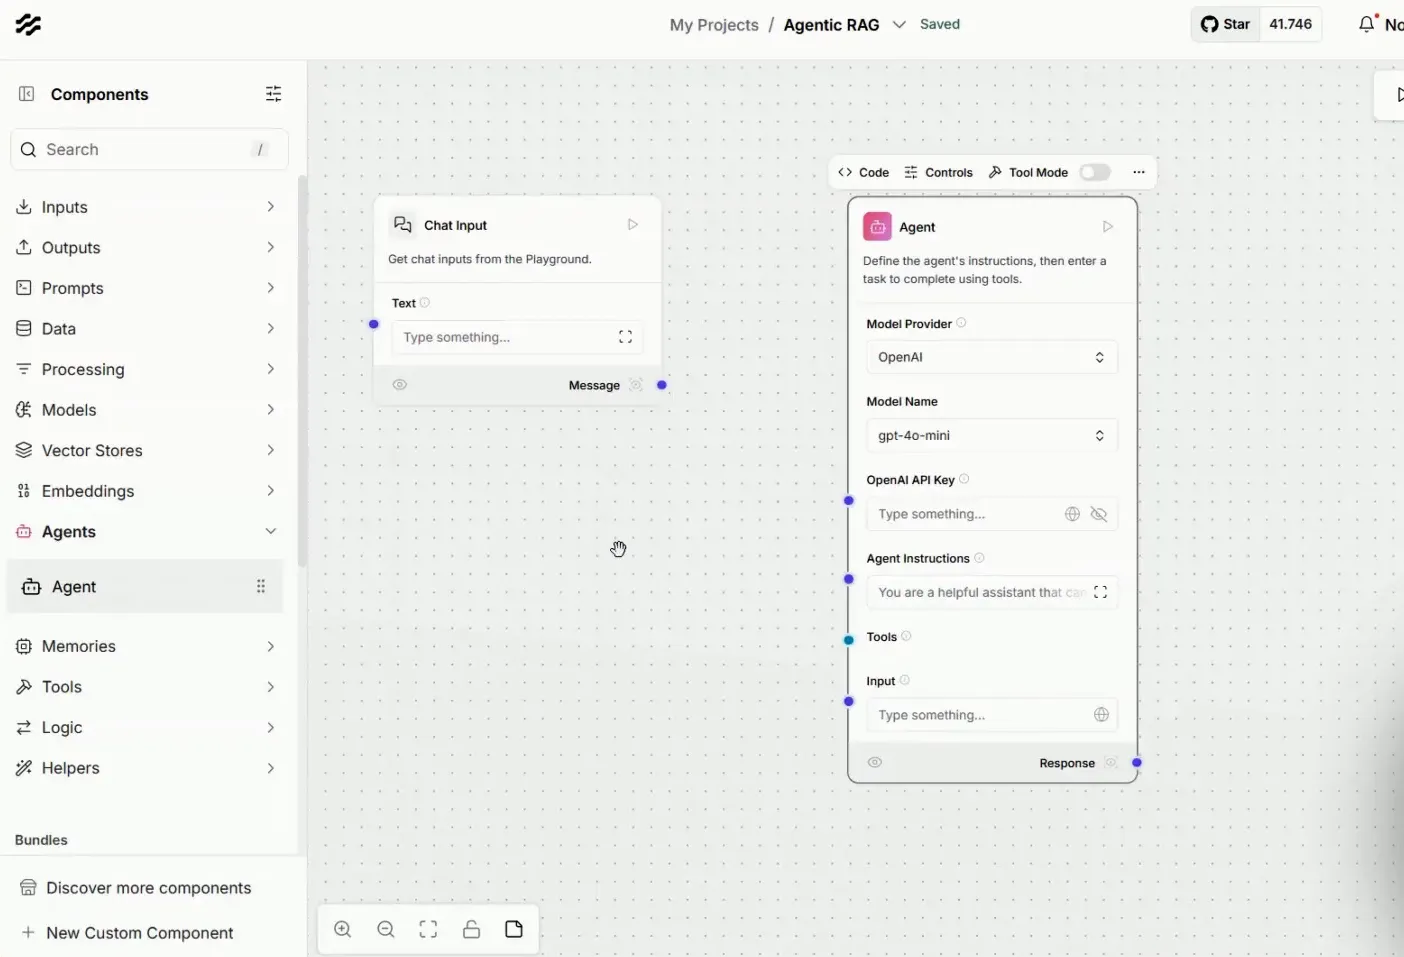Click globe icon in Agent Input field
This screenshot has width=1404, height=957.
click(1101, 715)
